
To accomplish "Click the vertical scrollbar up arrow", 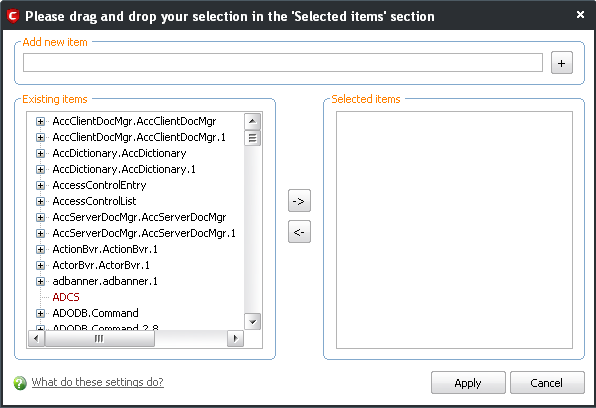I will click(x=252, y=122).
